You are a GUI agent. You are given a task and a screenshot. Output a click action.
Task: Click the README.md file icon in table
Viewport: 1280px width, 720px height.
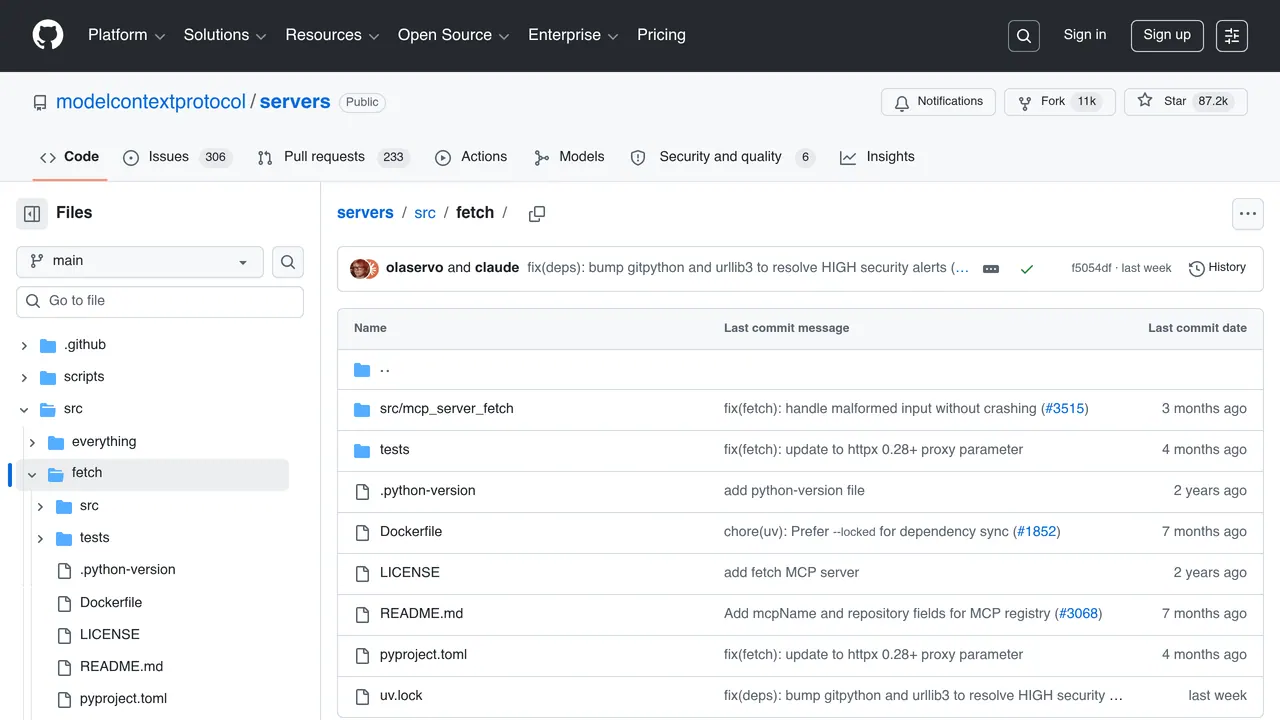[x=362, y=614]
